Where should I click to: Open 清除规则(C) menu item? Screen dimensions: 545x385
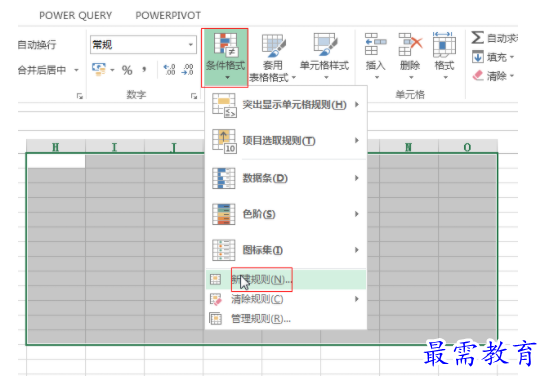(x=286, y=299)
